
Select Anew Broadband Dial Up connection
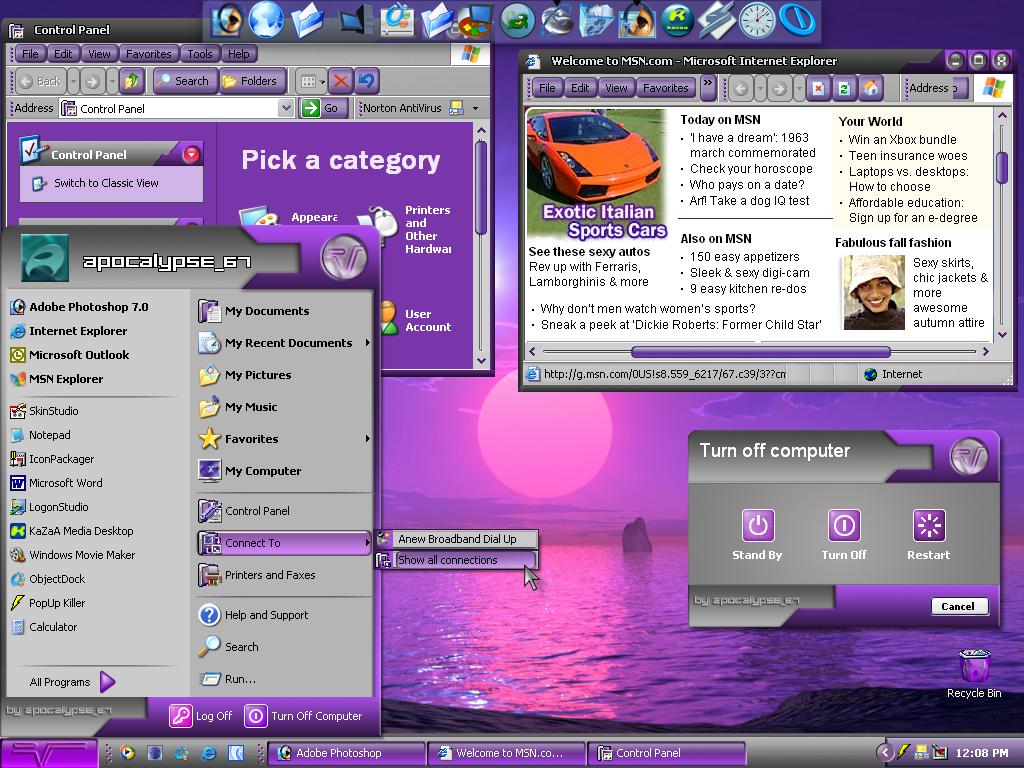click(x=456, y=539)
